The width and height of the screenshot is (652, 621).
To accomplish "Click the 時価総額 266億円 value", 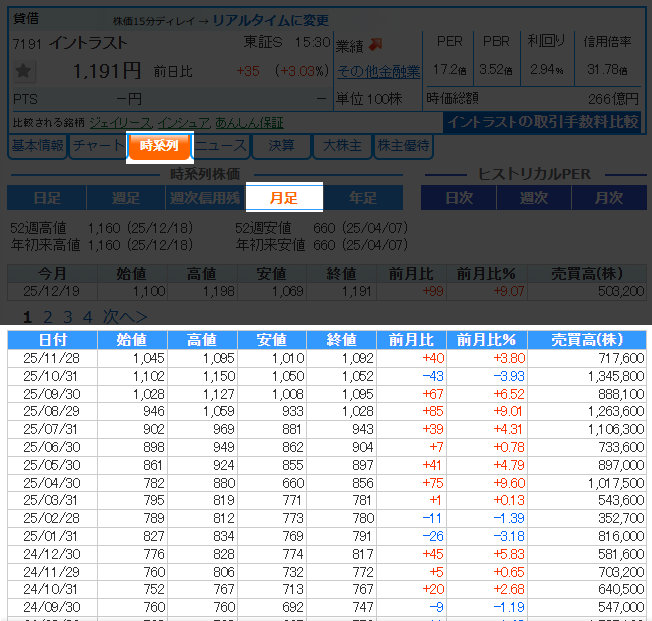I will pyautogui.click(x=613, y=99).
